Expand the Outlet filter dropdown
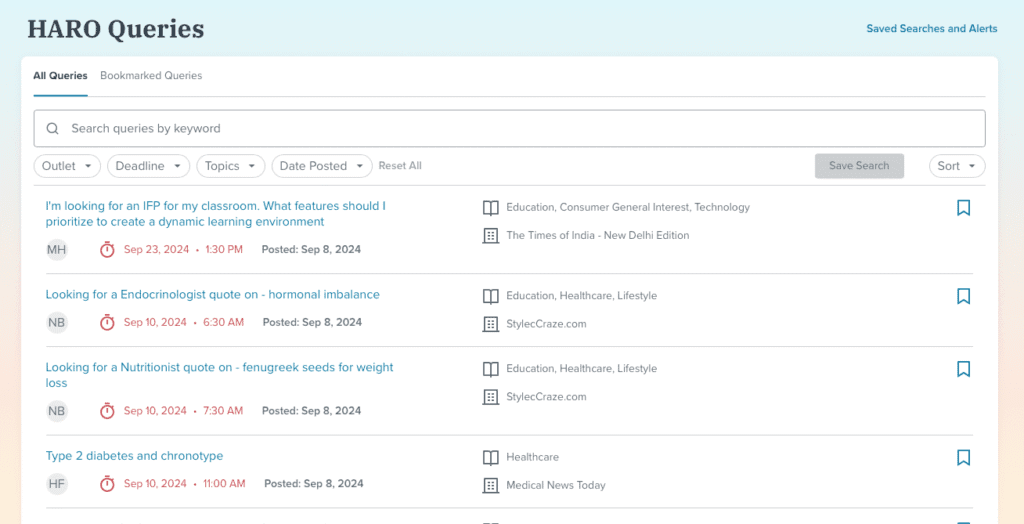1024x524 pixels. (x=67, y=166)
